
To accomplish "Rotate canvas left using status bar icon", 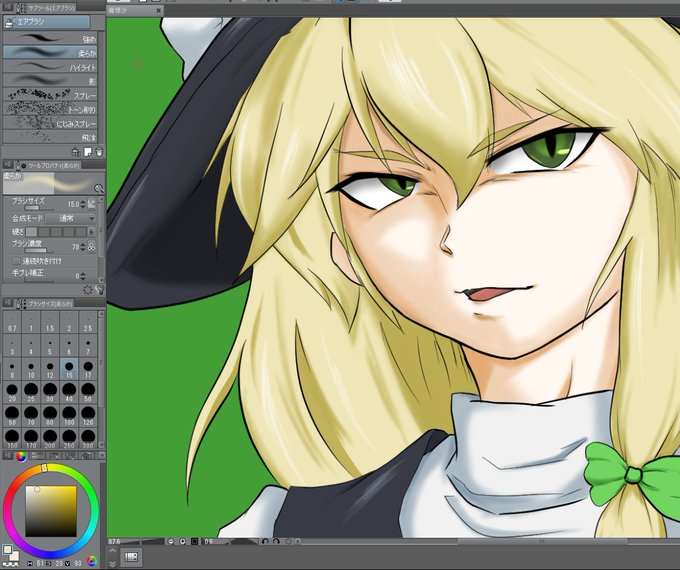I will [265, 541].
